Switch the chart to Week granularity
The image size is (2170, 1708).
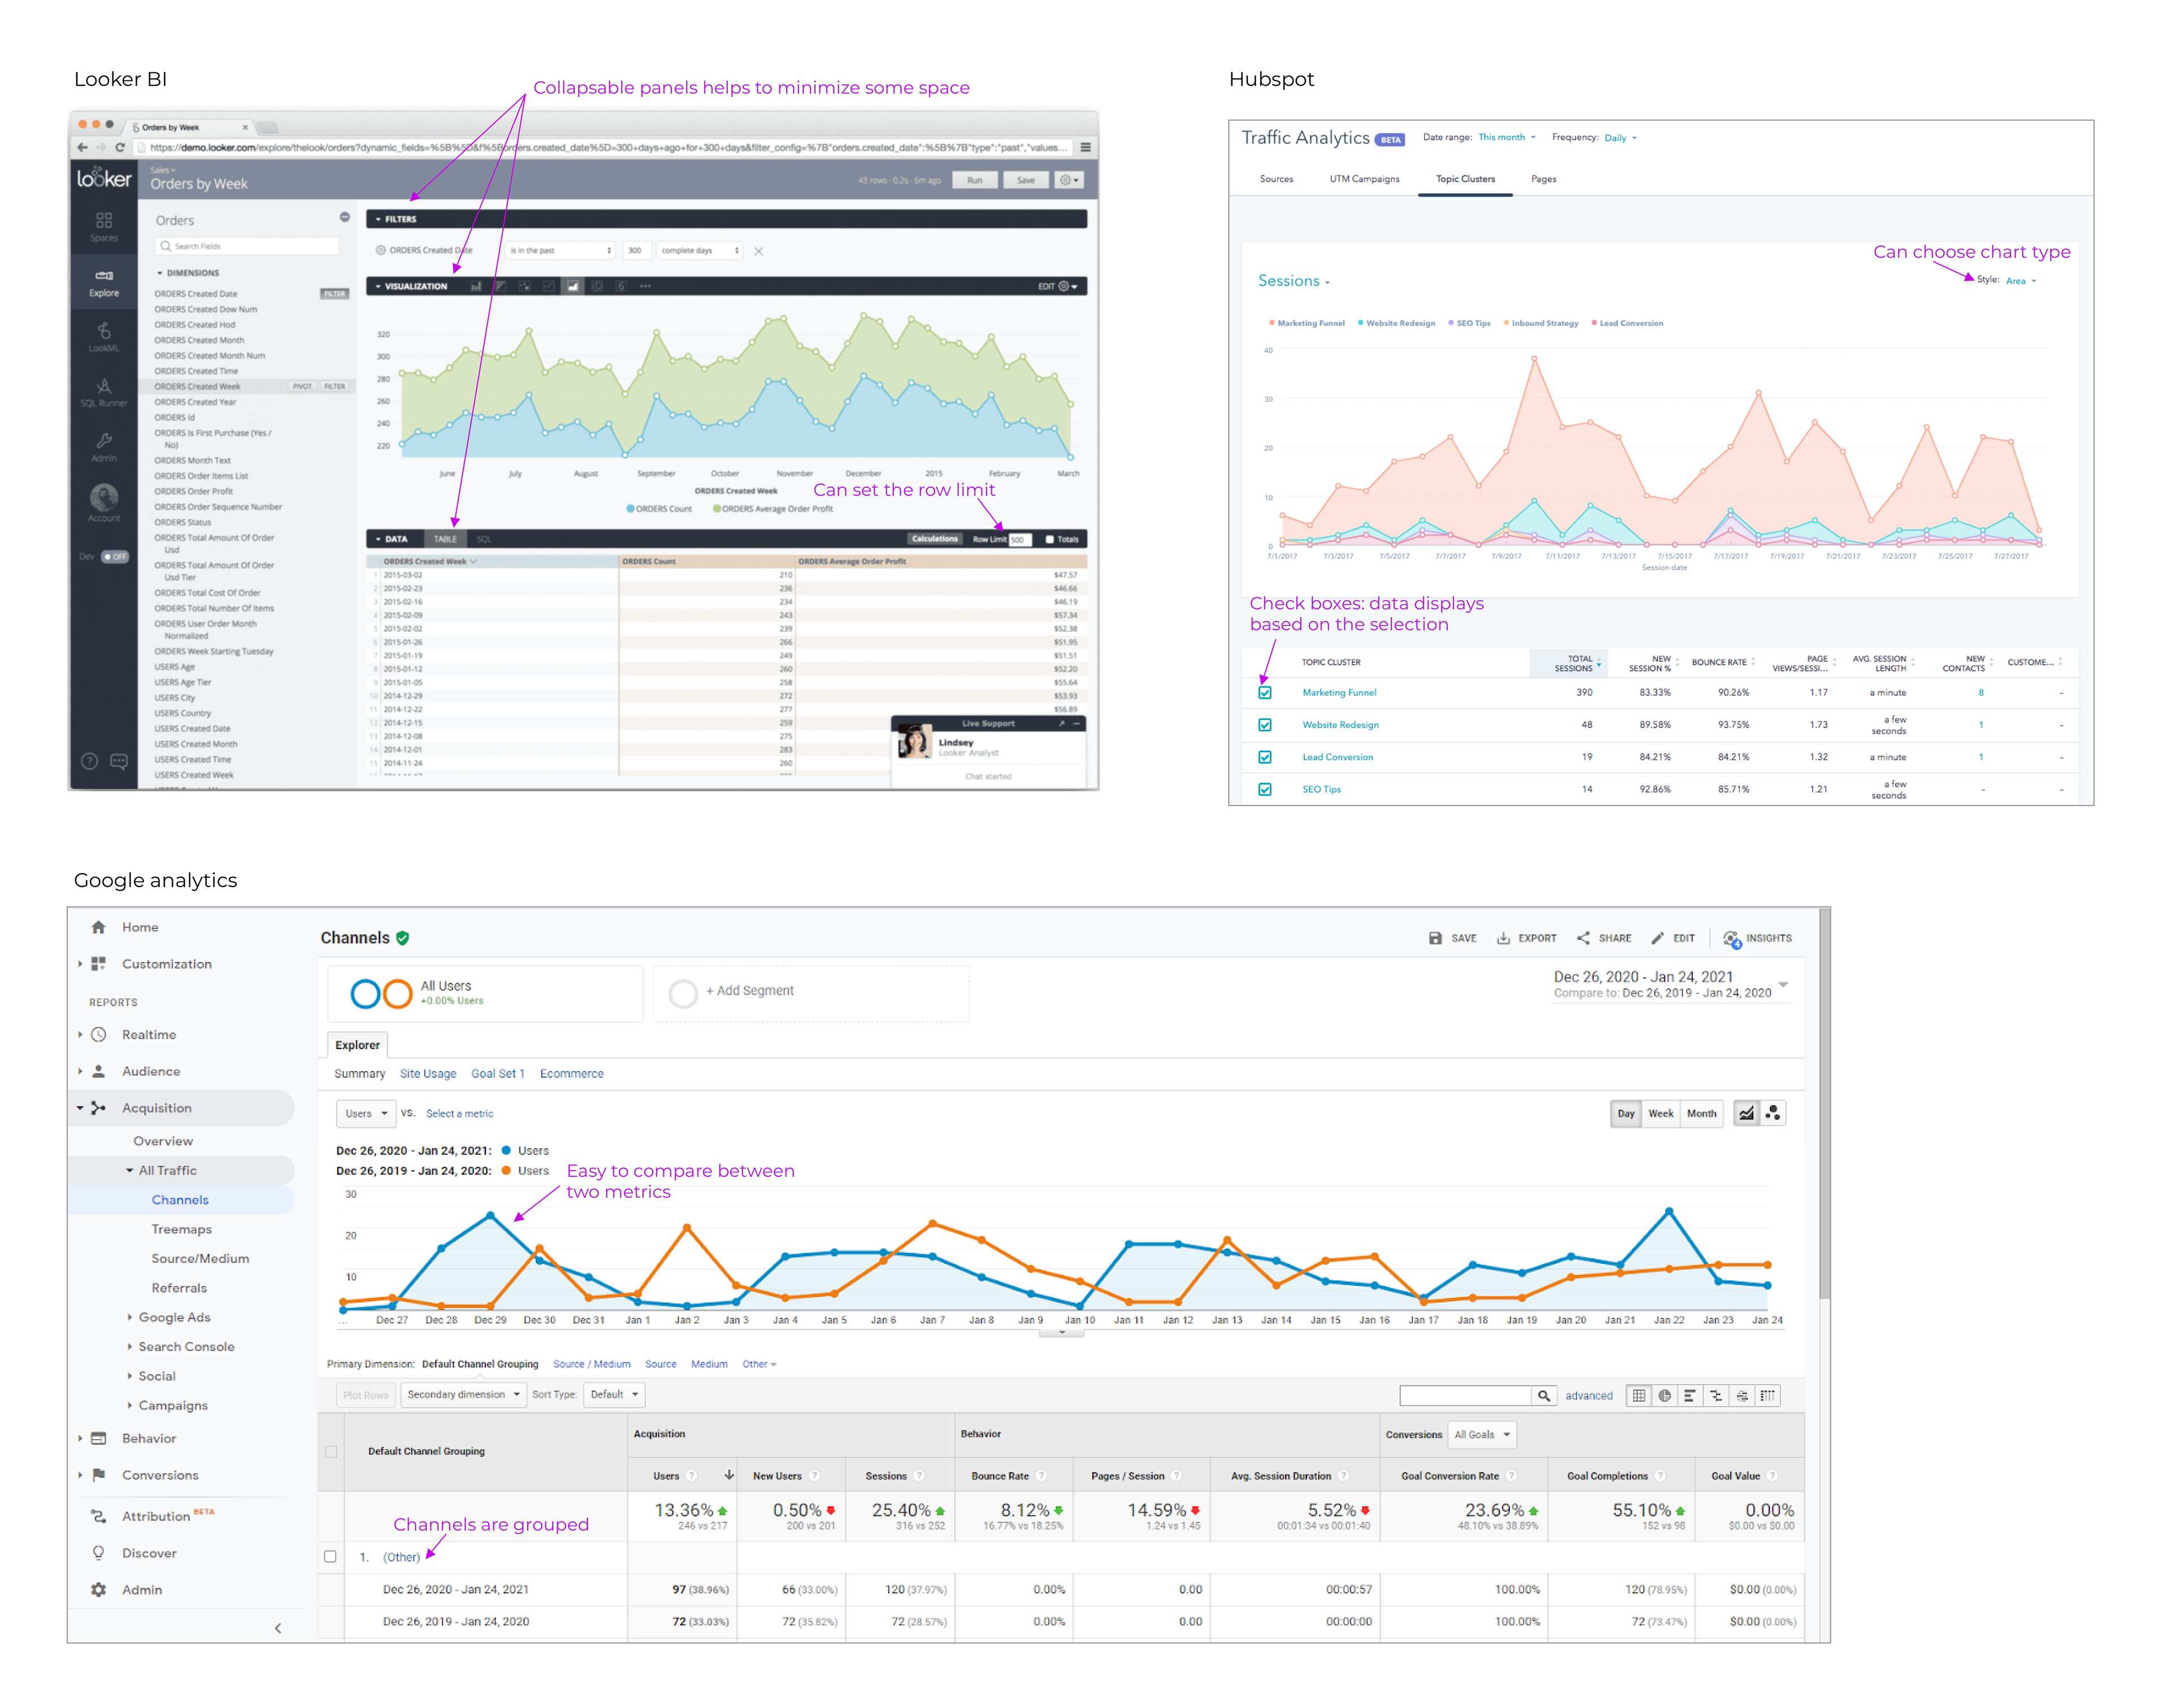click(x=1660, y=1113)
